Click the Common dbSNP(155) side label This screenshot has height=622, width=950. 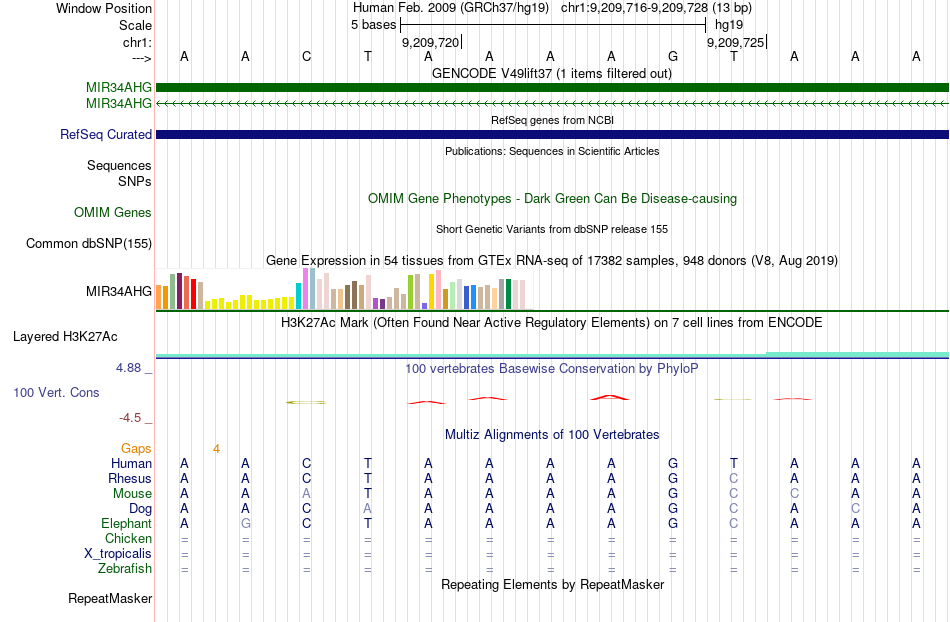[89, 243]
